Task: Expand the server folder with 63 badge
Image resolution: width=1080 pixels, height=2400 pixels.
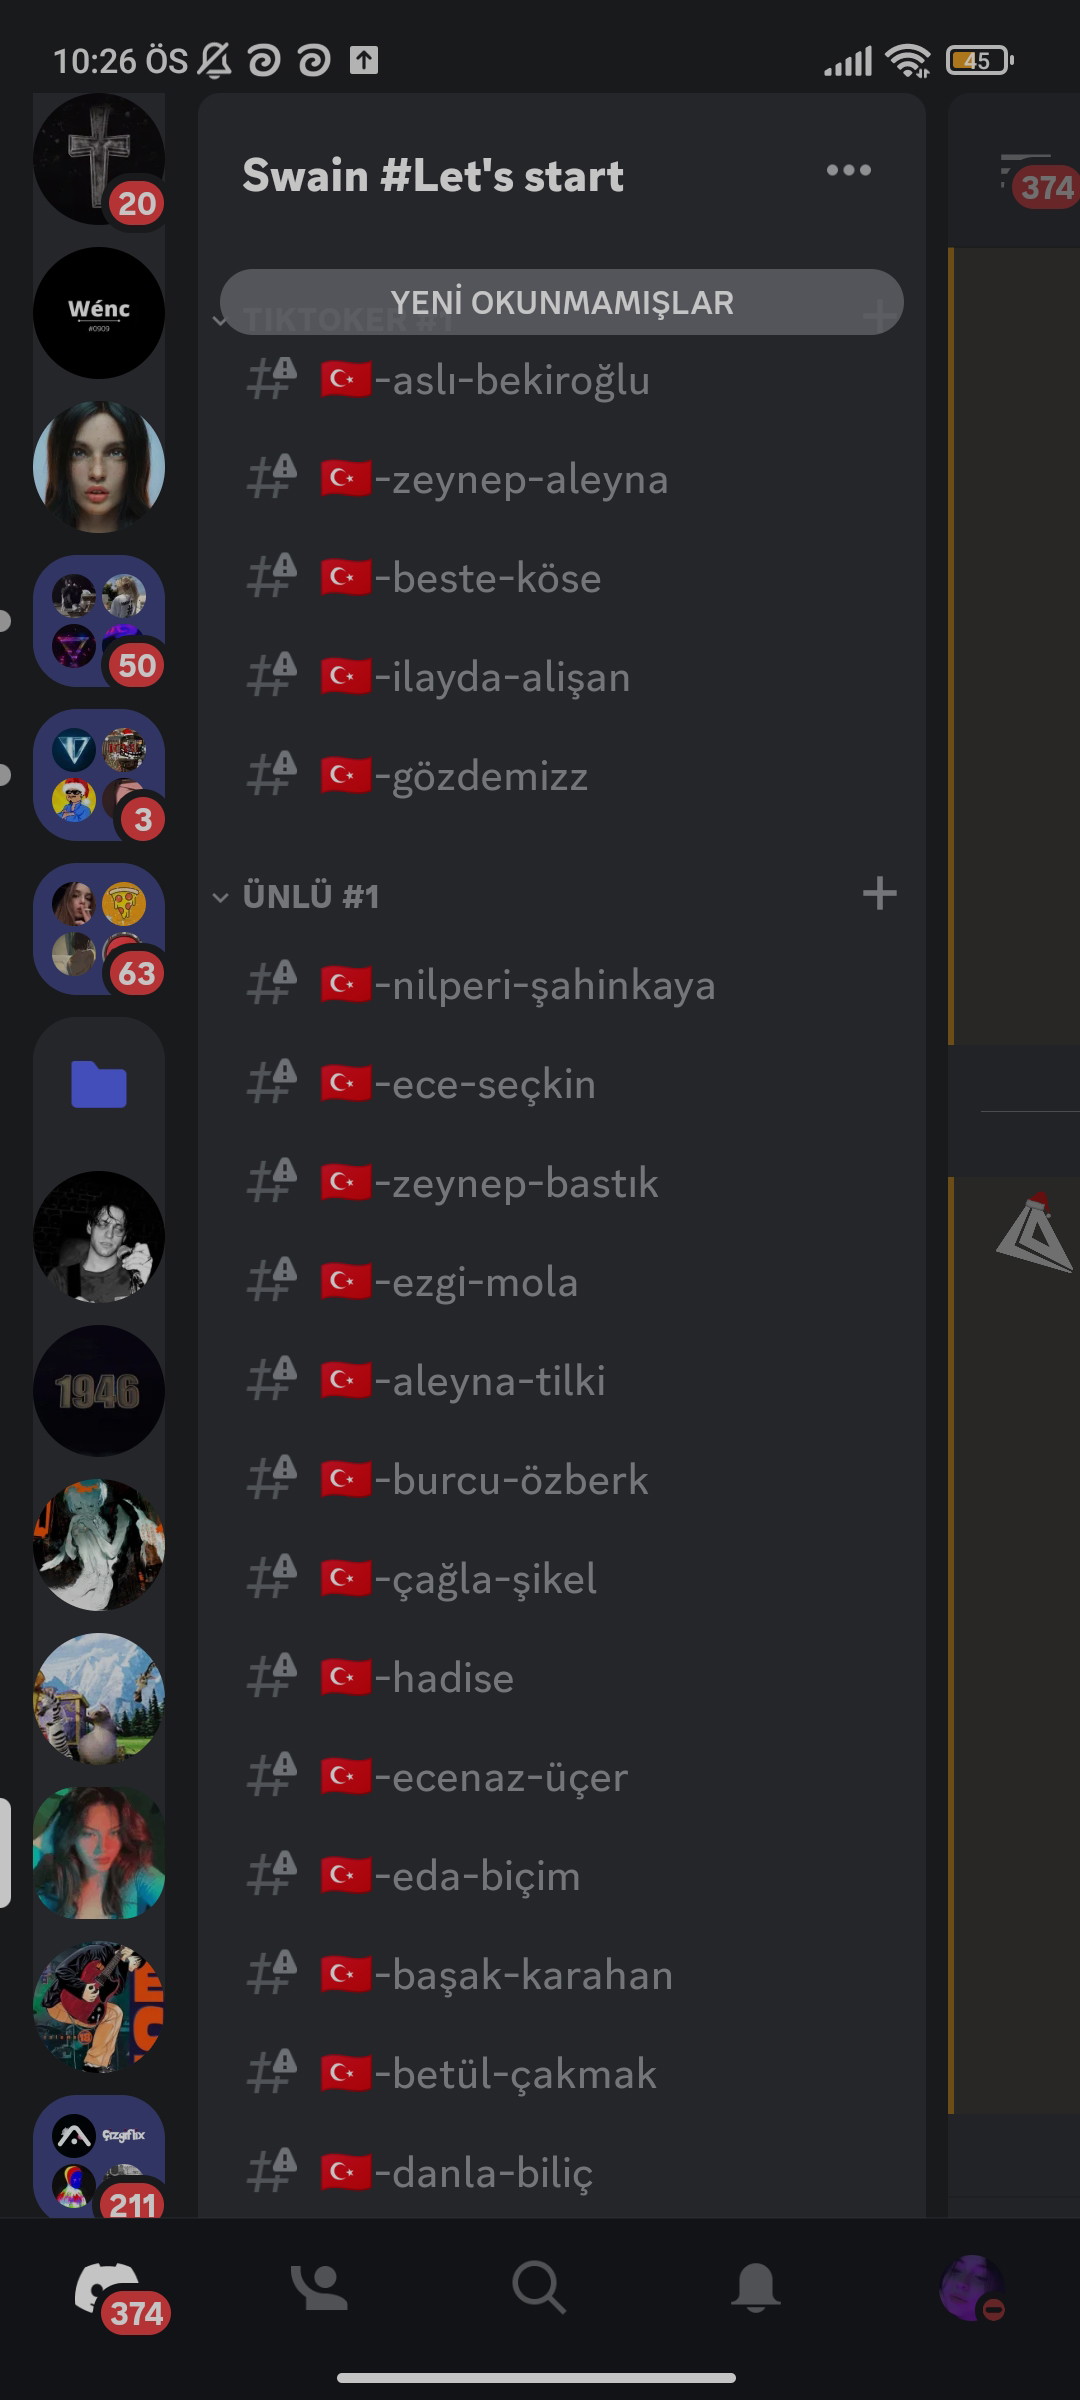Action: click(99, 929)
